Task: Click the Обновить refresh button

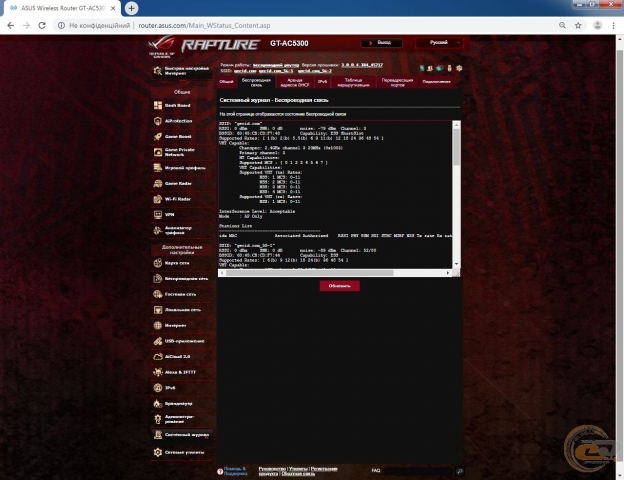Action: click(340, 286)
